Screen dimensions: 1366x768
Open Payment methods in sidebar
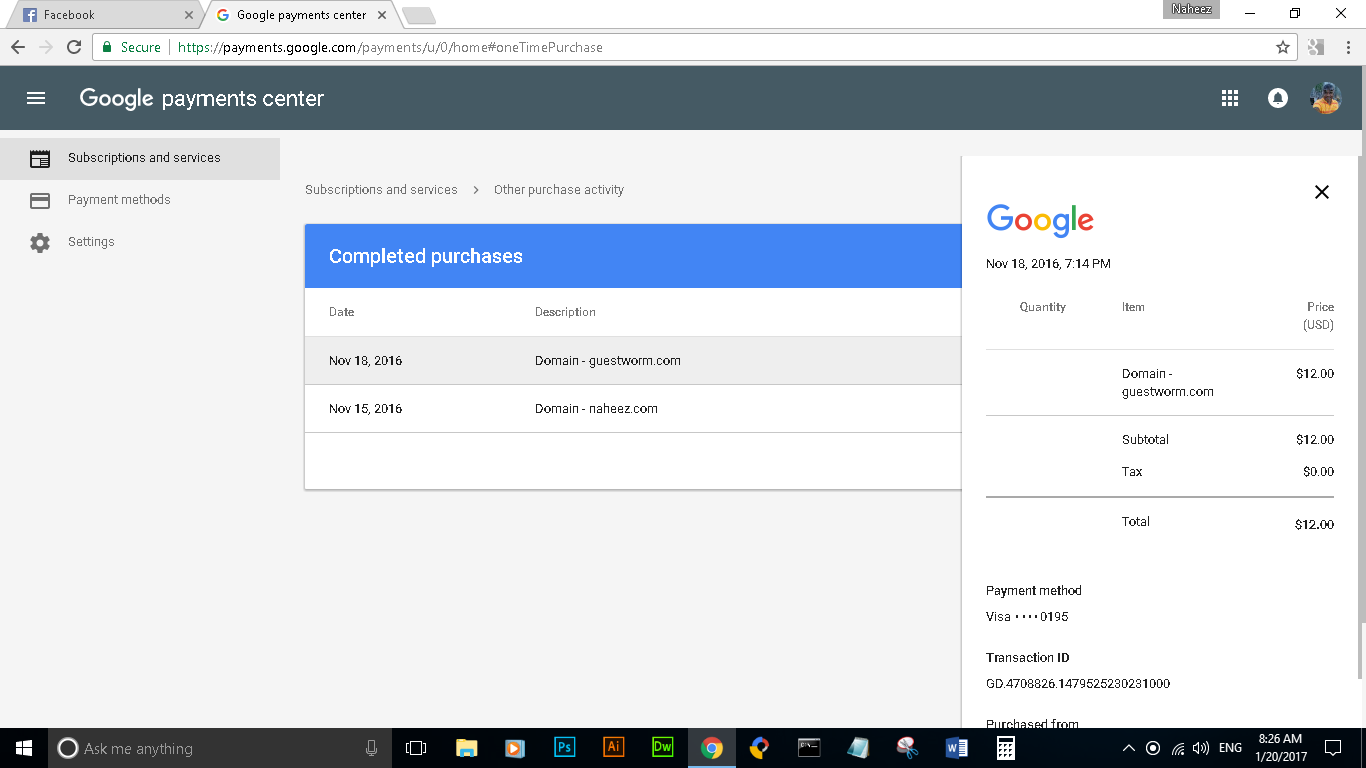140,200
